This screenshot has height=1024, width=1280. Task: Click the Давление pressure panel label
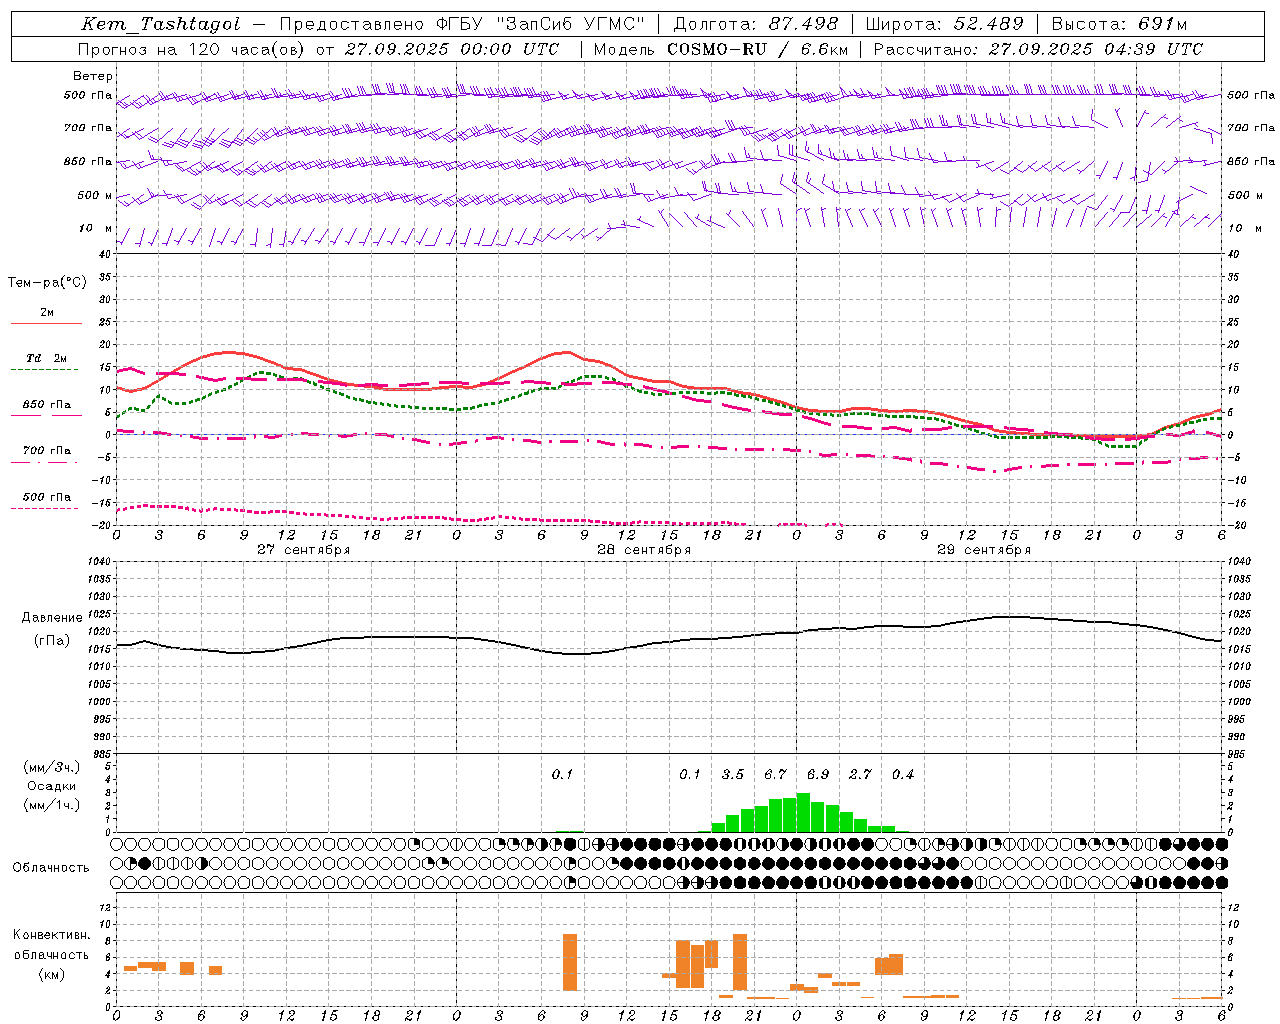click(52, 618)
